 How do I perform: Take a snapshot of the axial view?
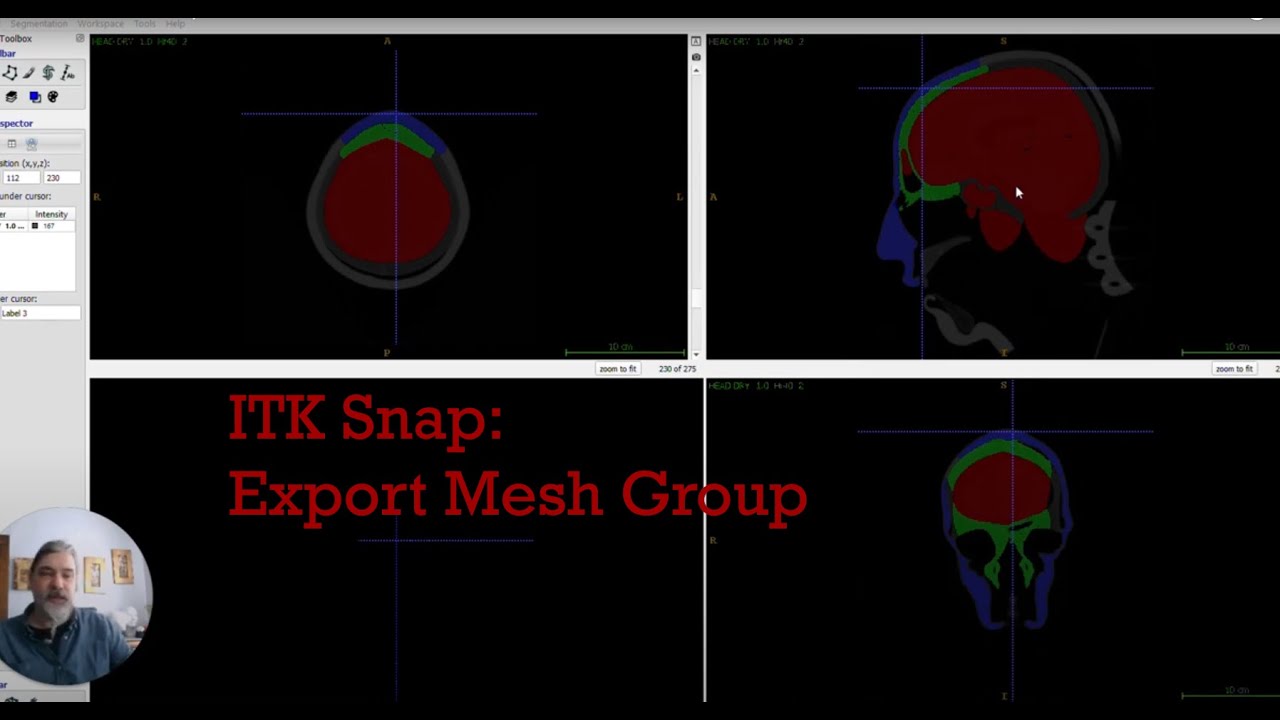click(696, 57)
